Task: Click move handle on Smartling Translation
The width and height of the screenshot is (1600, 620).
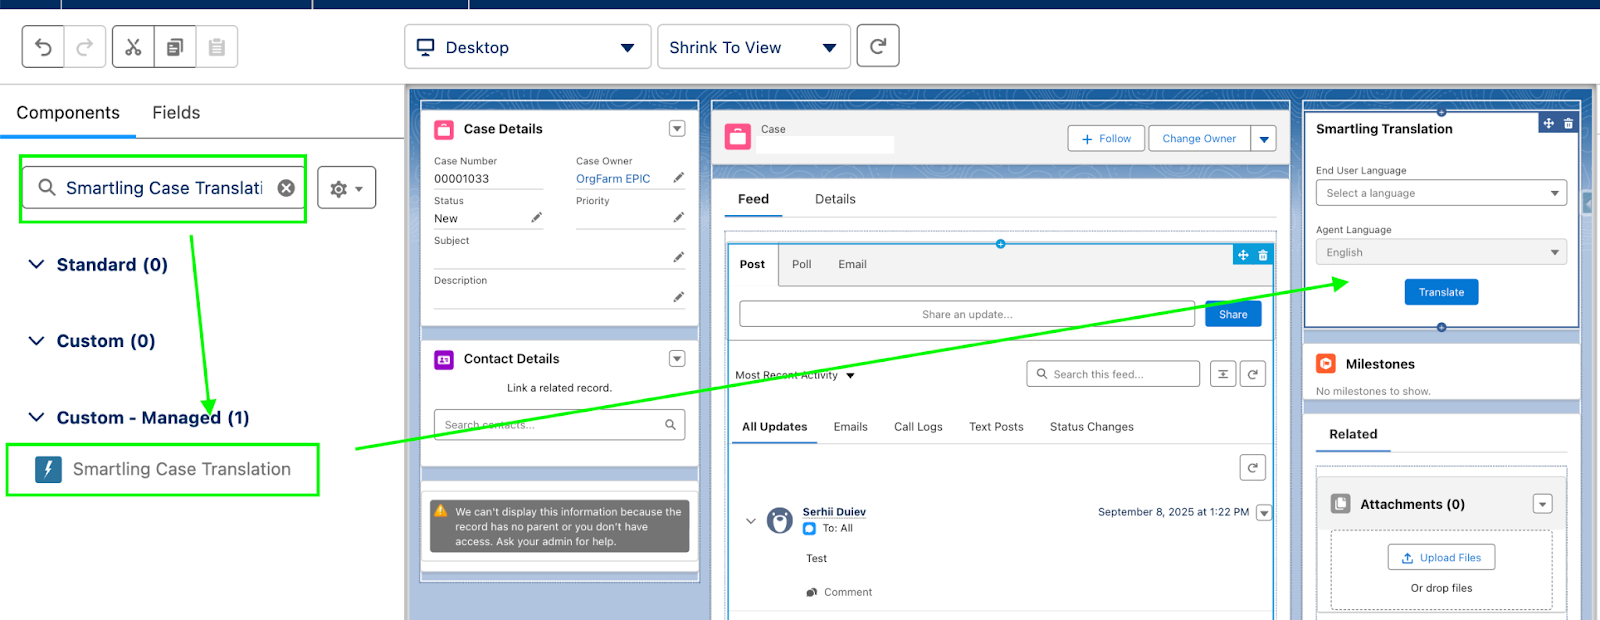Action: pos(1548,124)
